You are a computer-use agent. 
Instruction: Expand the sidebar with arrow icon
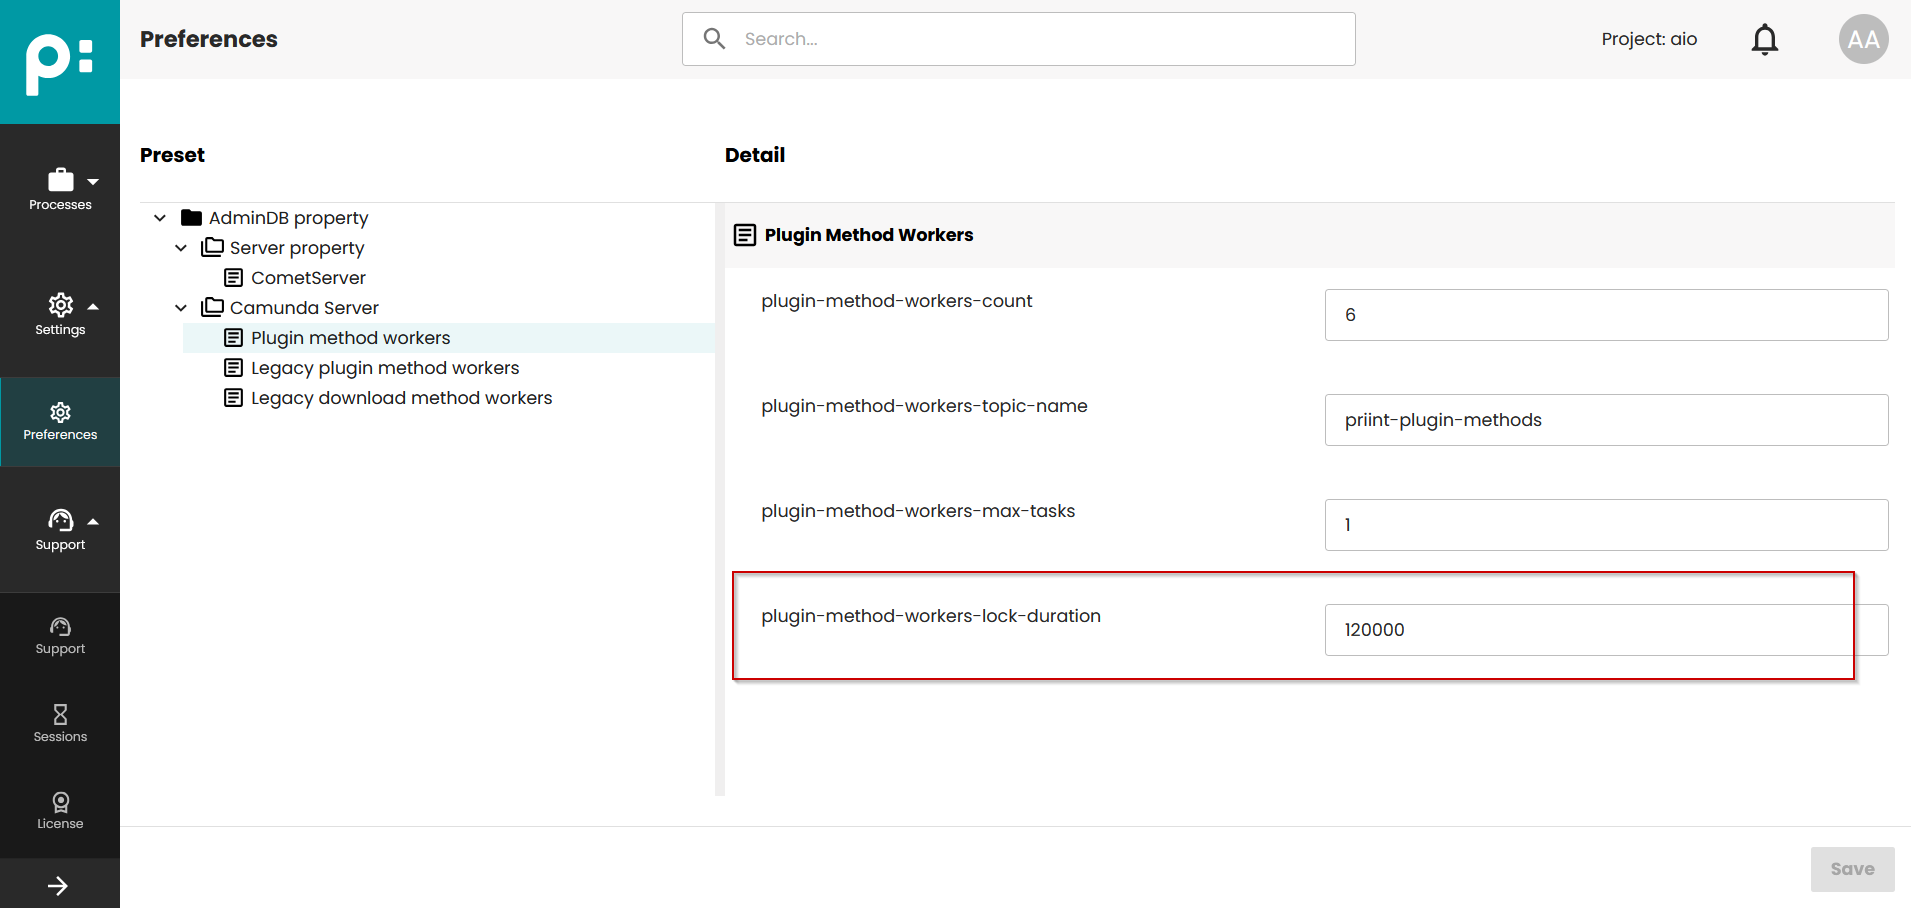(58, 885)
